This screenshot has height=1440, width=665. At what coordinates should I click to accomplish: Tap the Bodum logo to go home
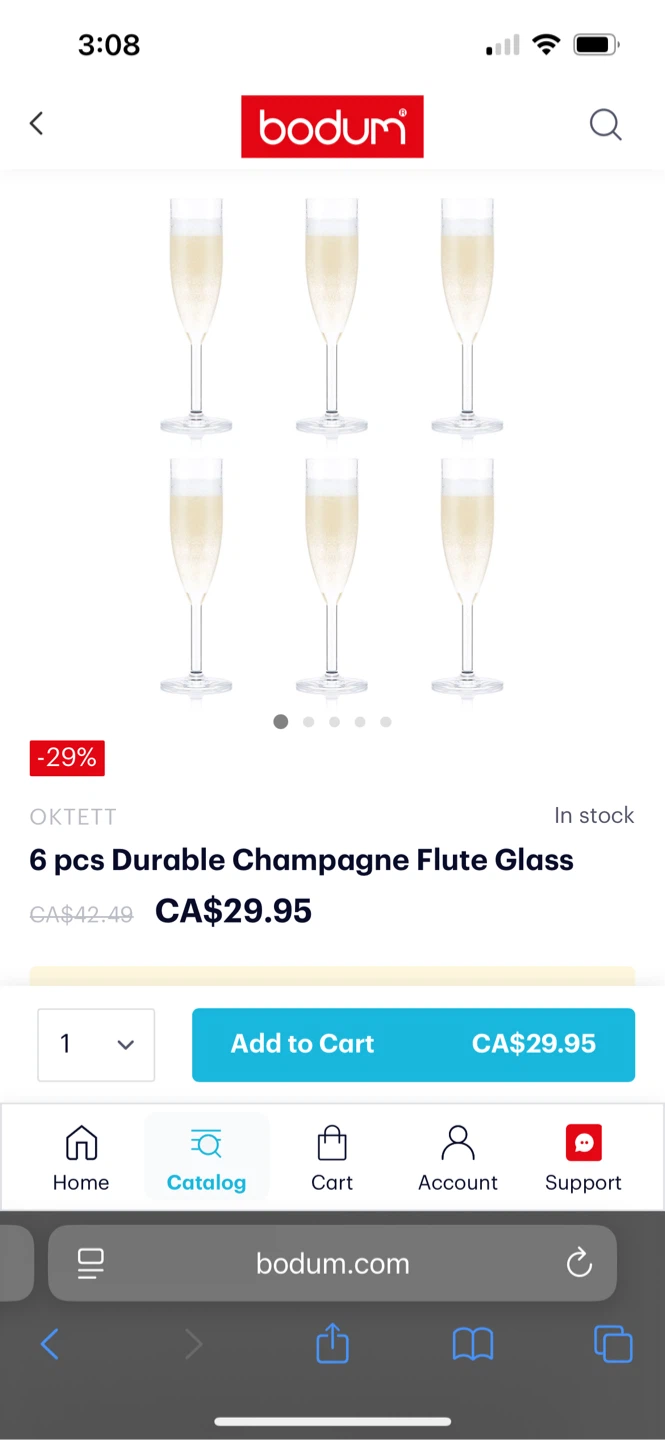[332, 126]
